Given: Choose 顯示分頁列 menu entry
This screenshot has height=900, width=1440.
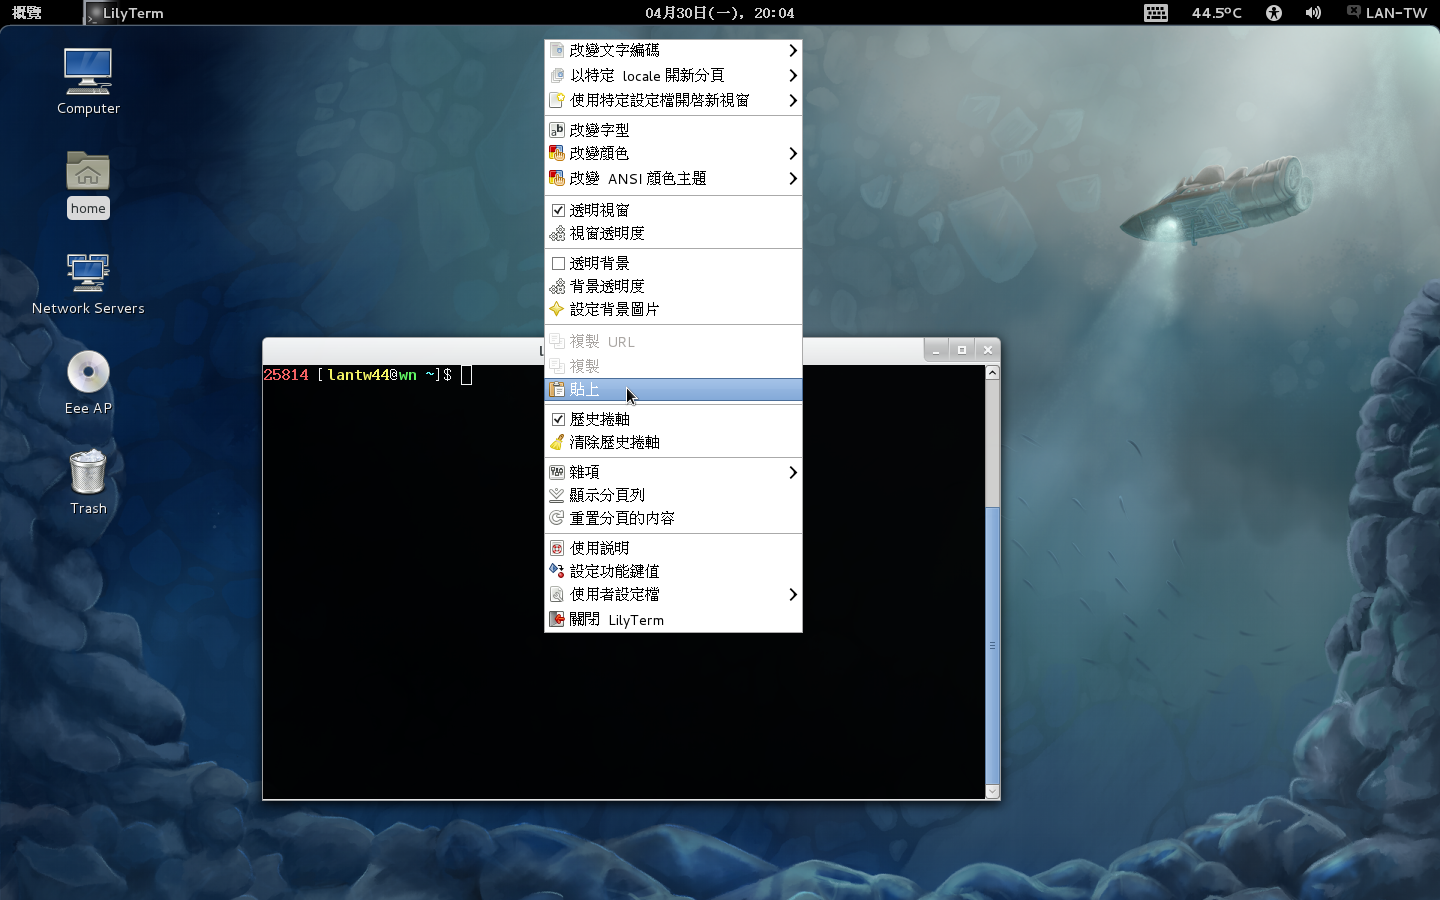Looking at the screenshot, I should [607, 495].
